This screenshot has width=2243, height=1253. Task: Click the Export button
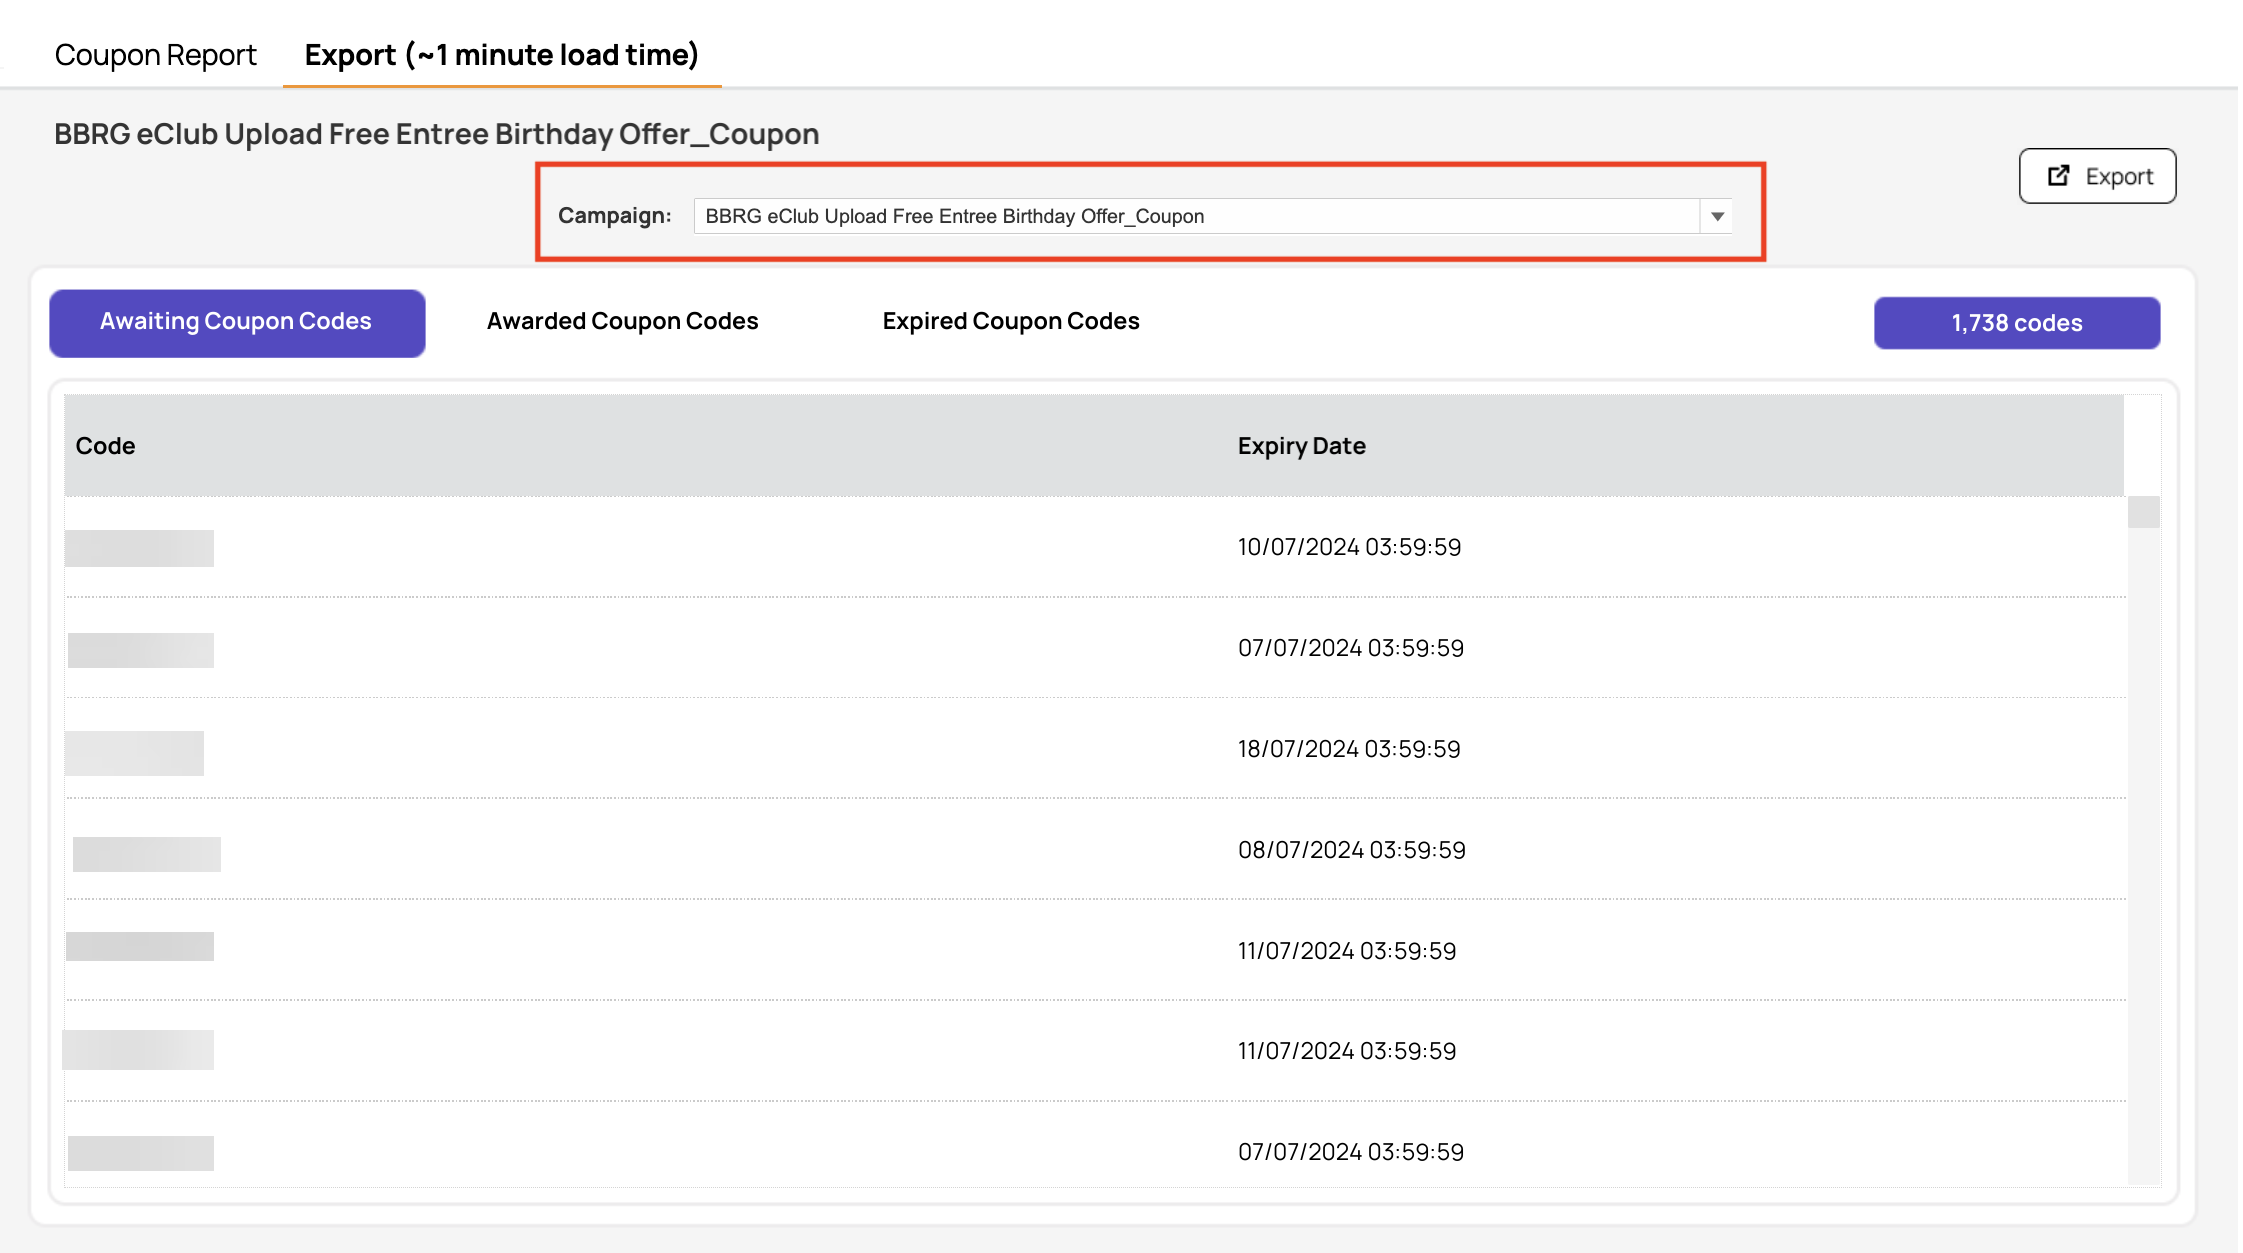[x=2097, y=176]
